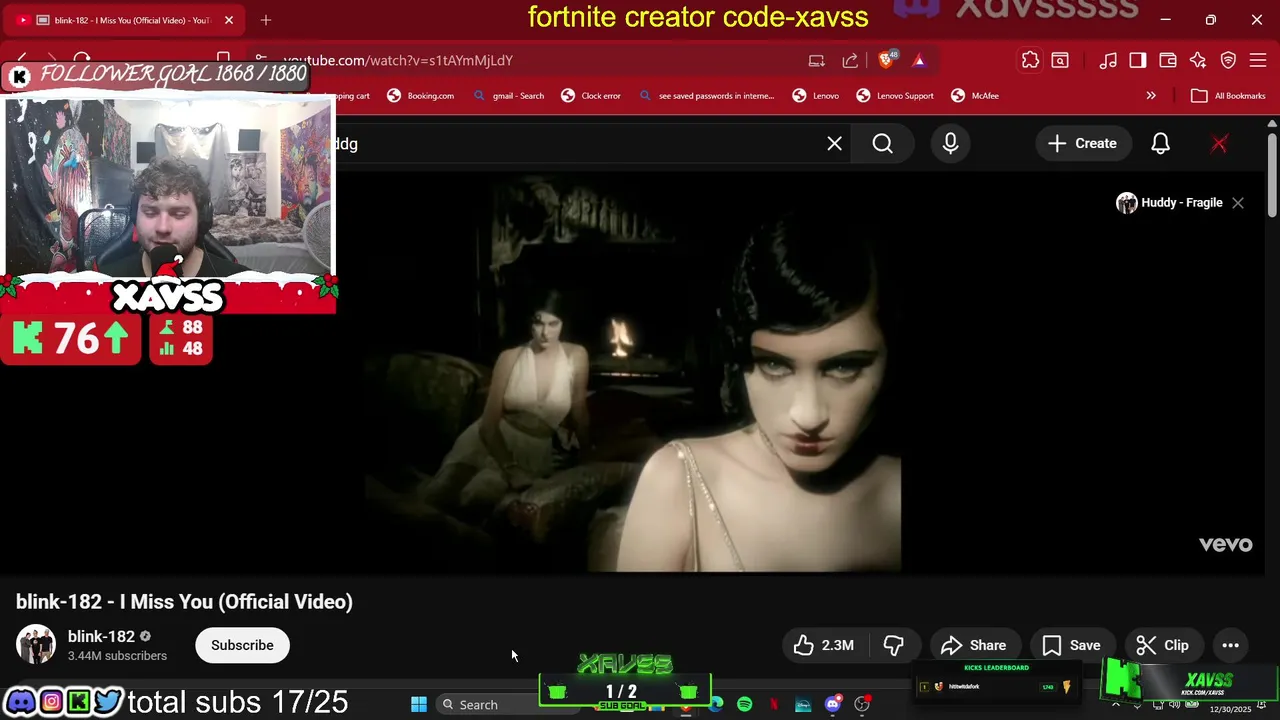Screen dimensions: 1280x720
Task: Dismiss the Huddy - Fragile card
Action: [1238, 203]
